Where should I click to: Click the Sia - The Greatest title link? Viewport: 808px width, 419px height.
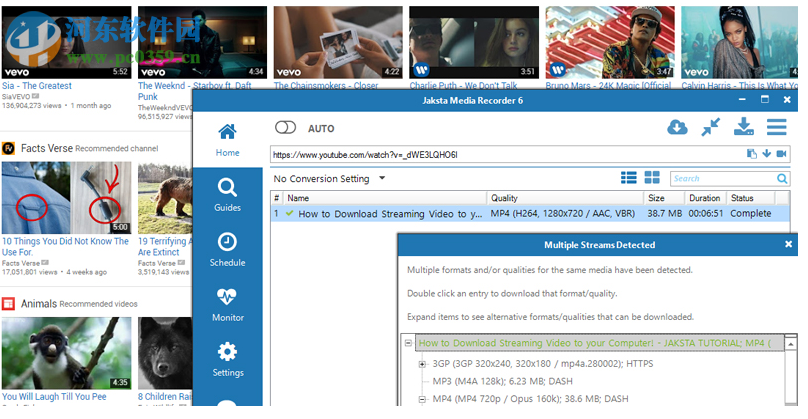[37, 86]
